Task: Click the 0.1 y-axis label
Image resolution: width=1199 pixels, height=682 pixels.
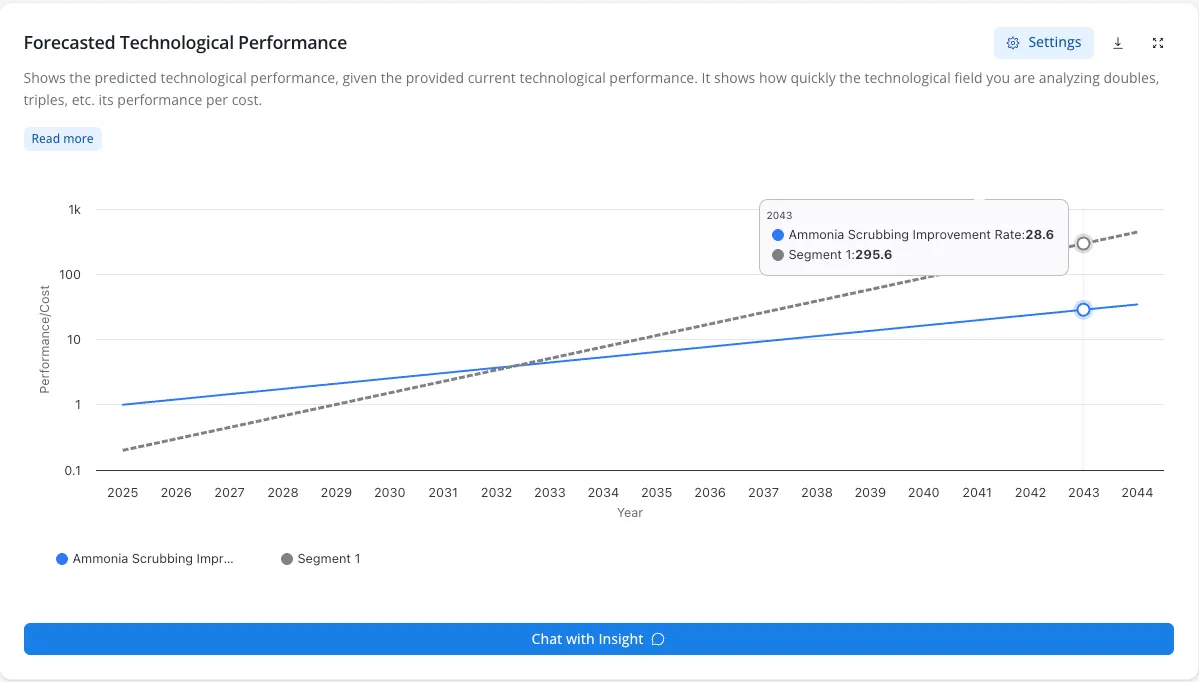Action: click(73, 470)
